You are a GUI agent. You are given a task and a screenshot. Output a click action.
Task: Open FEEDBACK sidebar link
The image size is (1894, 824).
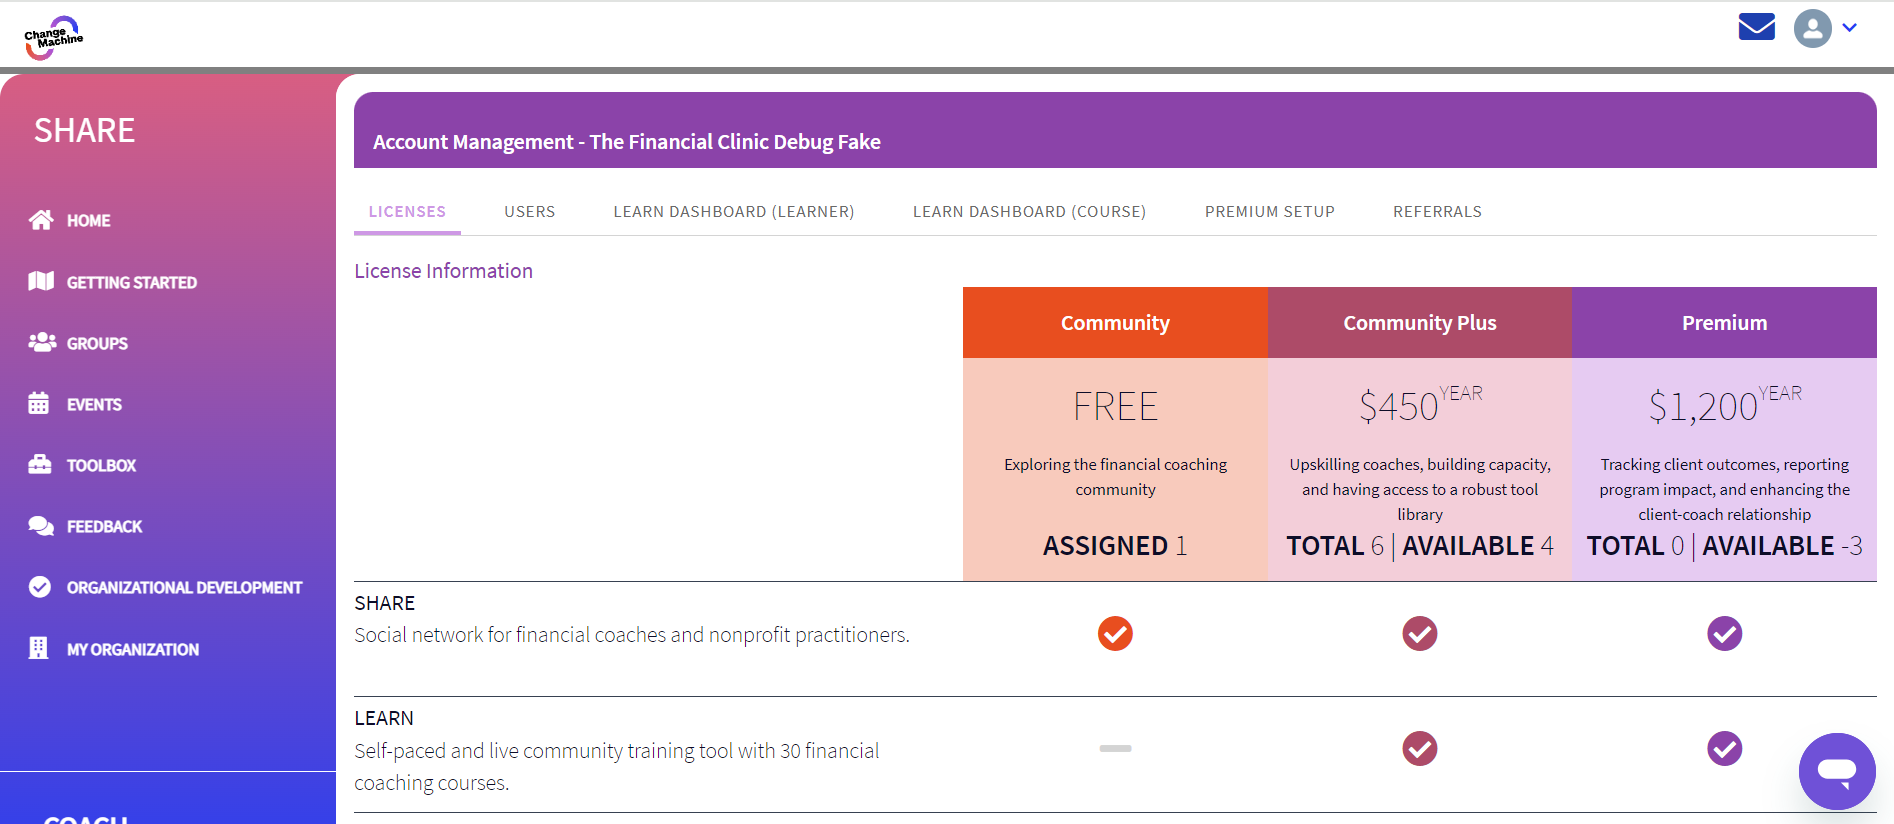(104, 527)
